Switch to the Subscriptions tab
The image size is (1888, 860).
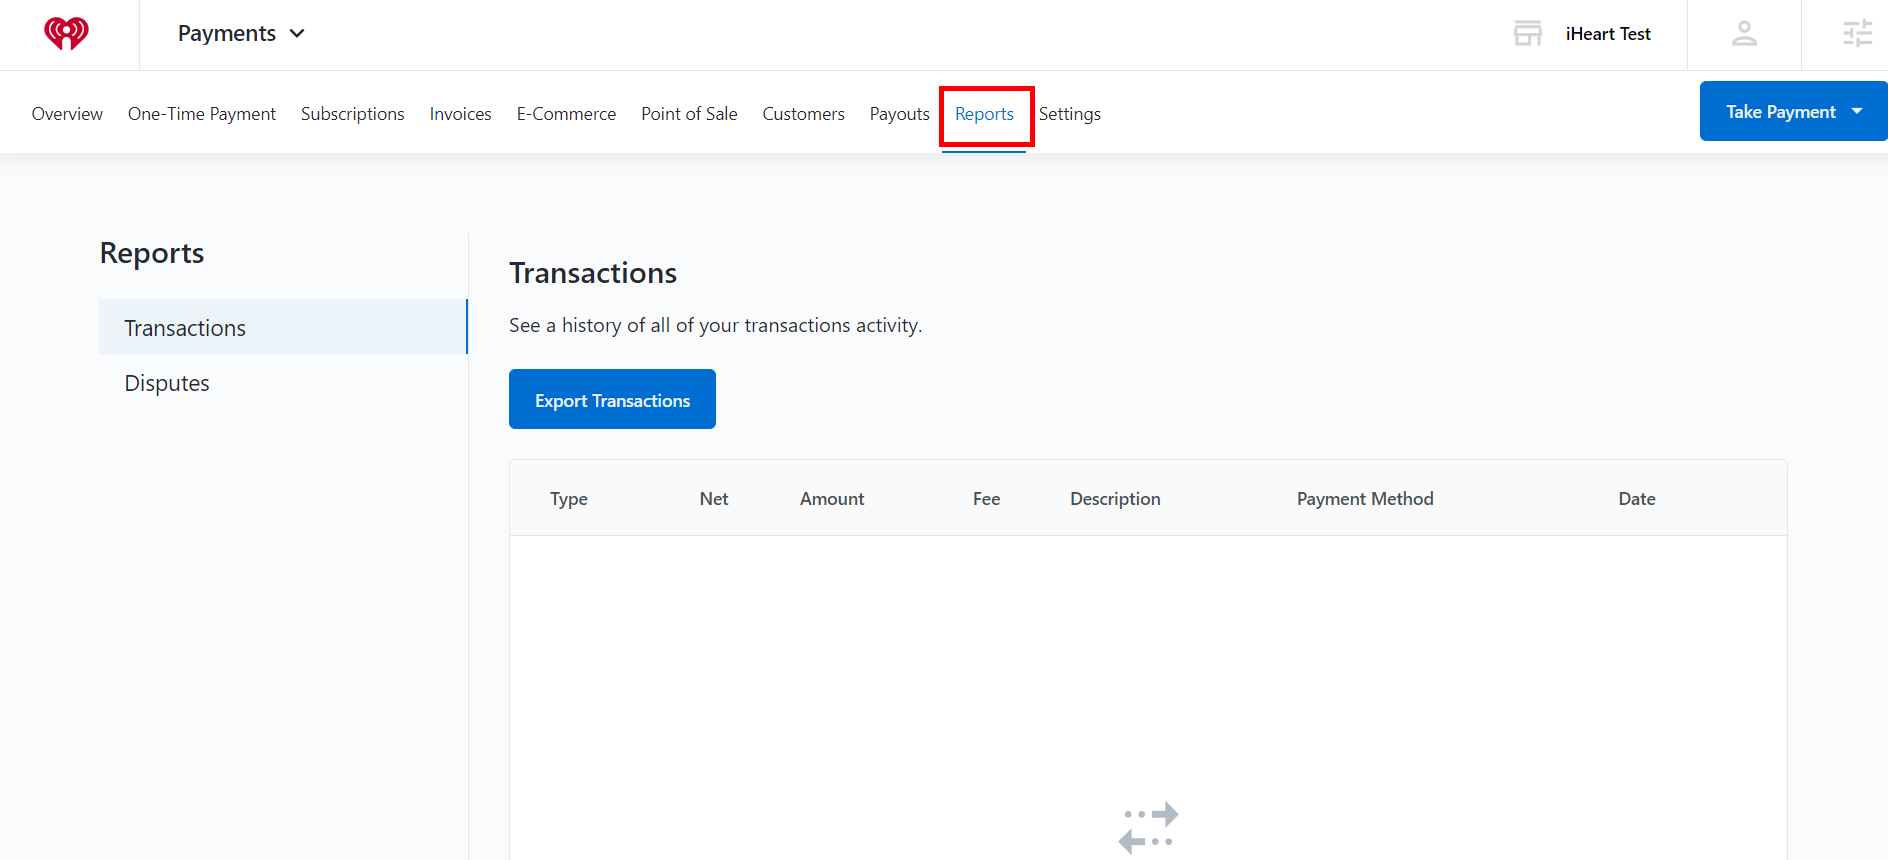click(353, 114)
